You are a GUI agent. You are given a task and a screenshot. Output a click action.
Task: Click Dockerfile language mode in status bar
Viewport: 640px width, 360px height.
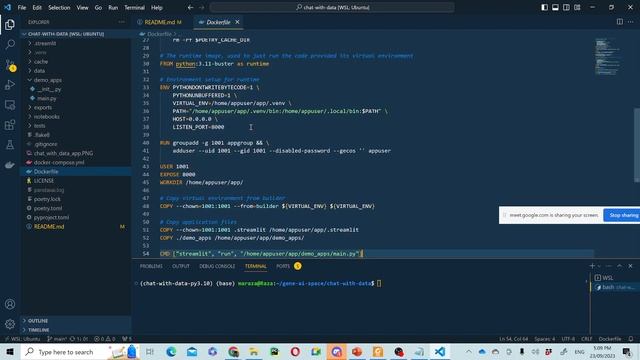pos(610,339)
